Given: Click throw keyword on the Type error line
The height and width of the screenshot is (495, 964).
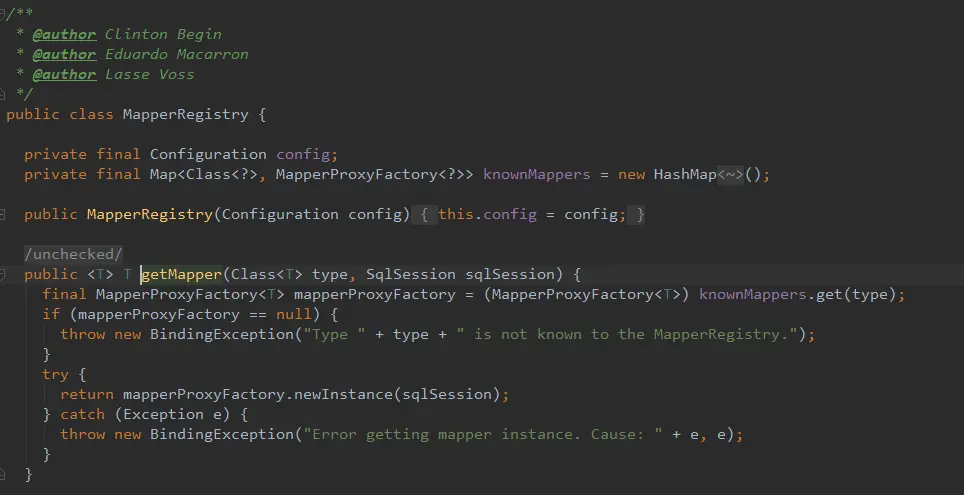Looking at the screenshot, I should coord(82,335).
